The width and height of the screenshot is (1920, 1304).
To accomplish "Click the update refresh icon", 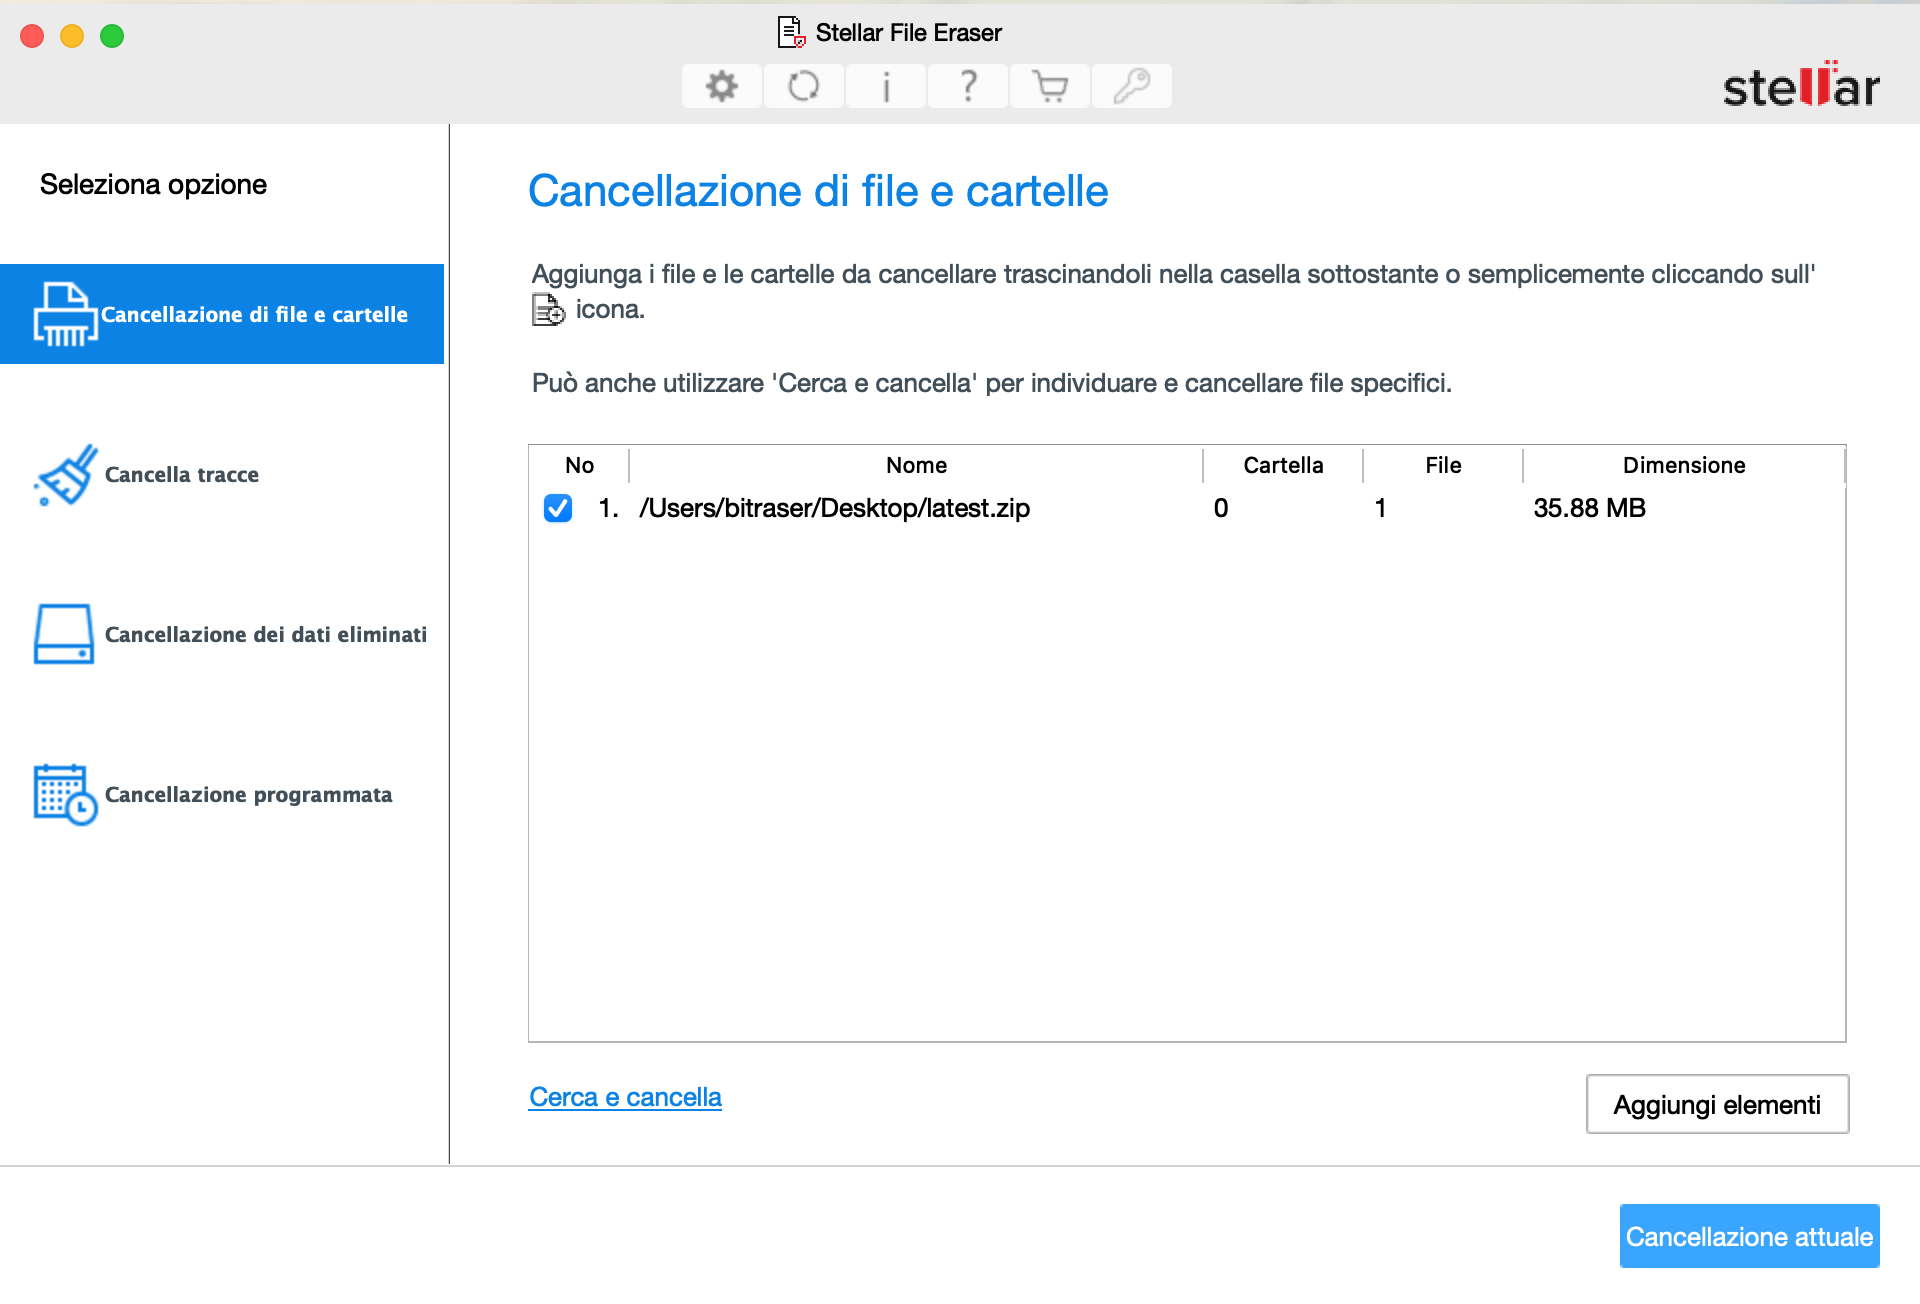I will click(803, 87).
